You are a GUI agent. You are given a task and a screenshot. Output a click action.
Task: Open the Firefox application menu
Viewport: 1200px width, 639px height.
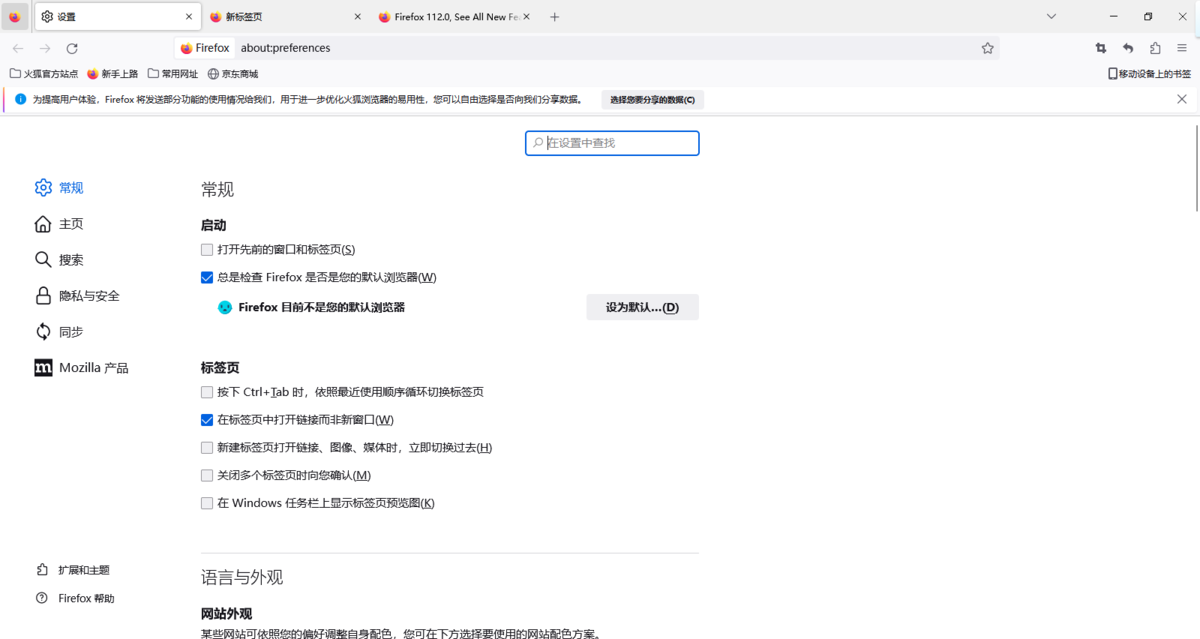coord(1182,48)
